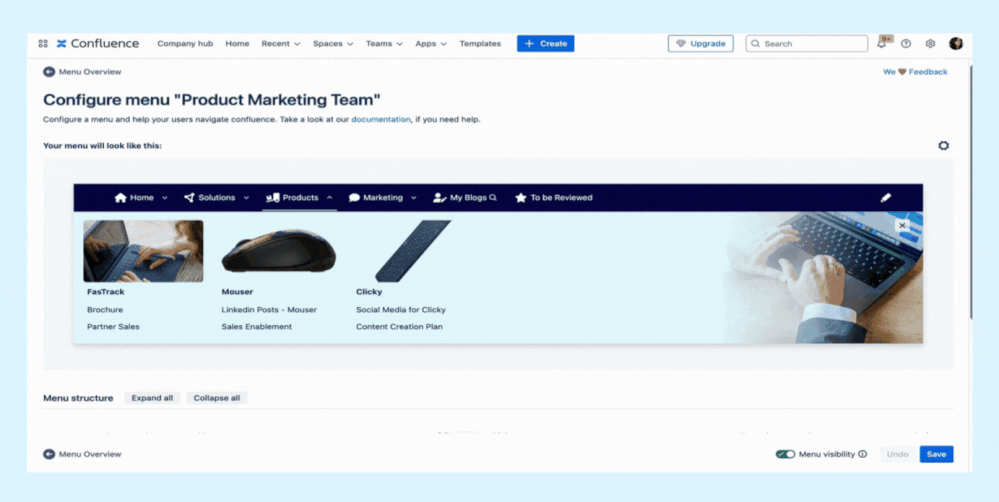Click the diamond icon on Upgrade button
Image resolution: width=999 pixels, height=502 pixels.
(x=681, y=43)
